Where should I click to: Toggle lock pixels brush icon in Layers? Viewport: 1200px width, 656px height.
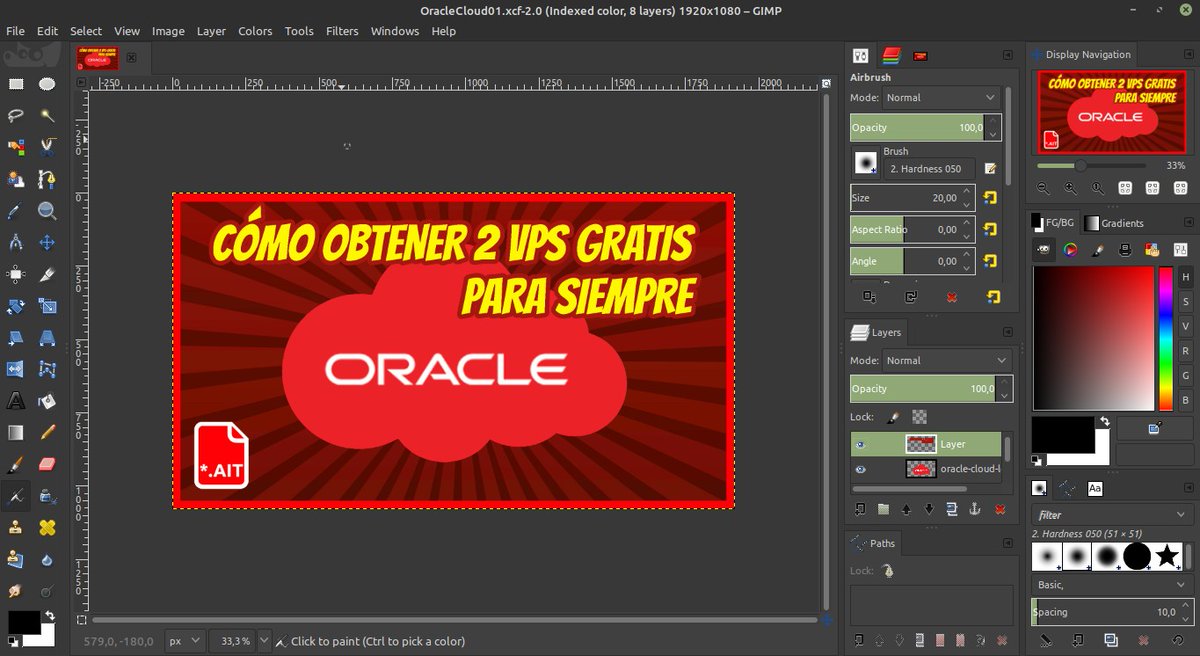click(x=893, y=417)
